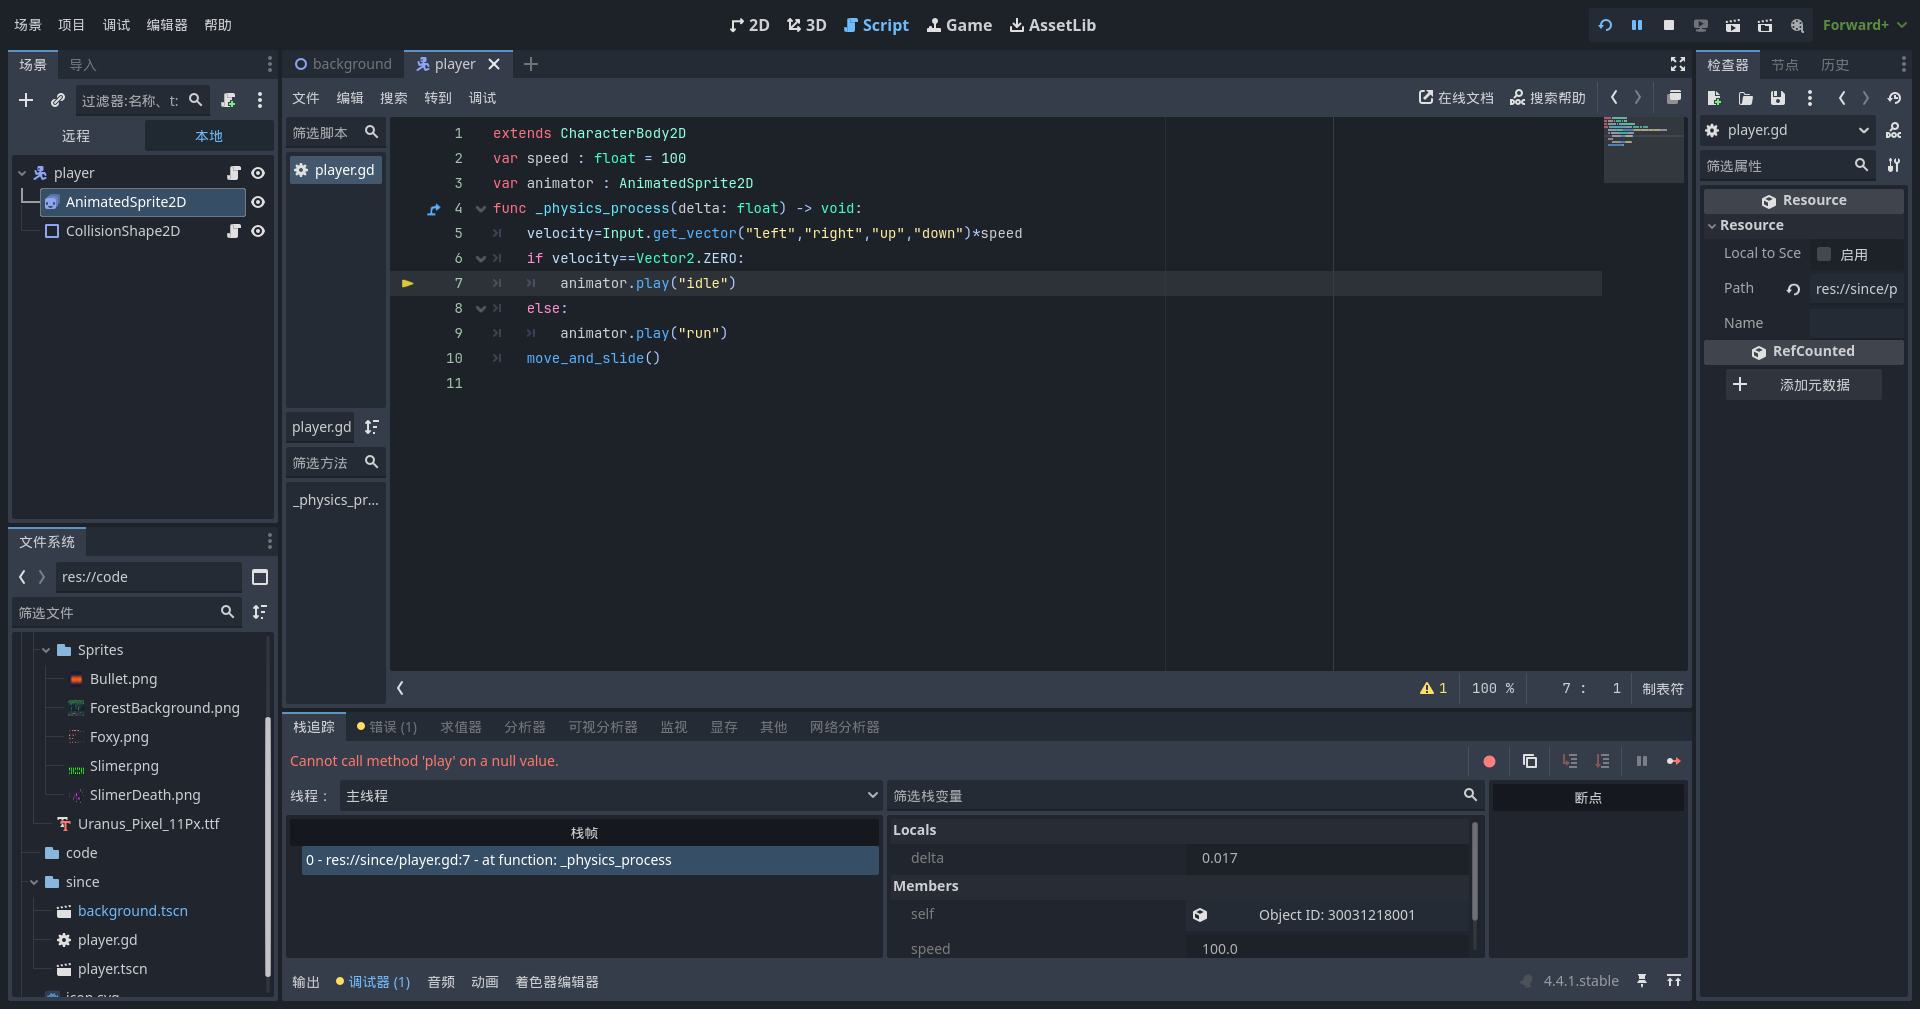The image size is (1920, 1009).
Task: Instantiate child scene with link icon
Action: [x=58, y=100]
